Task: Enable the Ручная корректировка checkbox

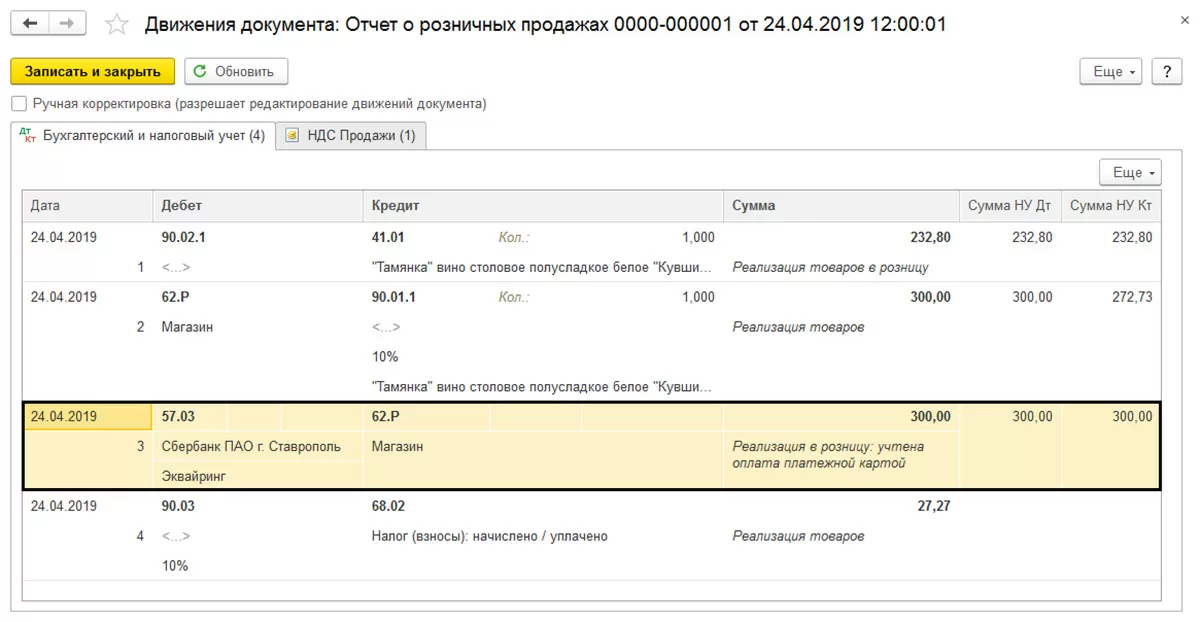Action: click(19, 104)
